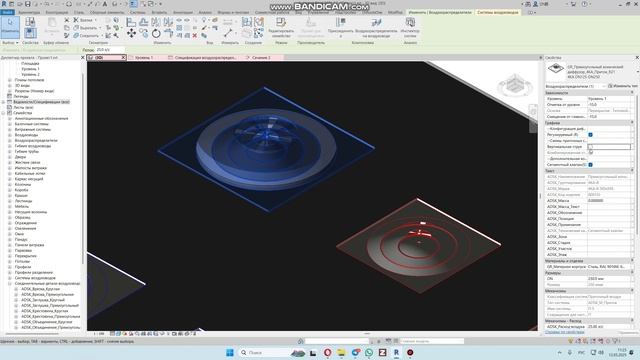The width and height of the screenshot is (640, 360).
Task: Select ADSK_Врезка_Круглая in the browser tree
Action: point(40,289)
